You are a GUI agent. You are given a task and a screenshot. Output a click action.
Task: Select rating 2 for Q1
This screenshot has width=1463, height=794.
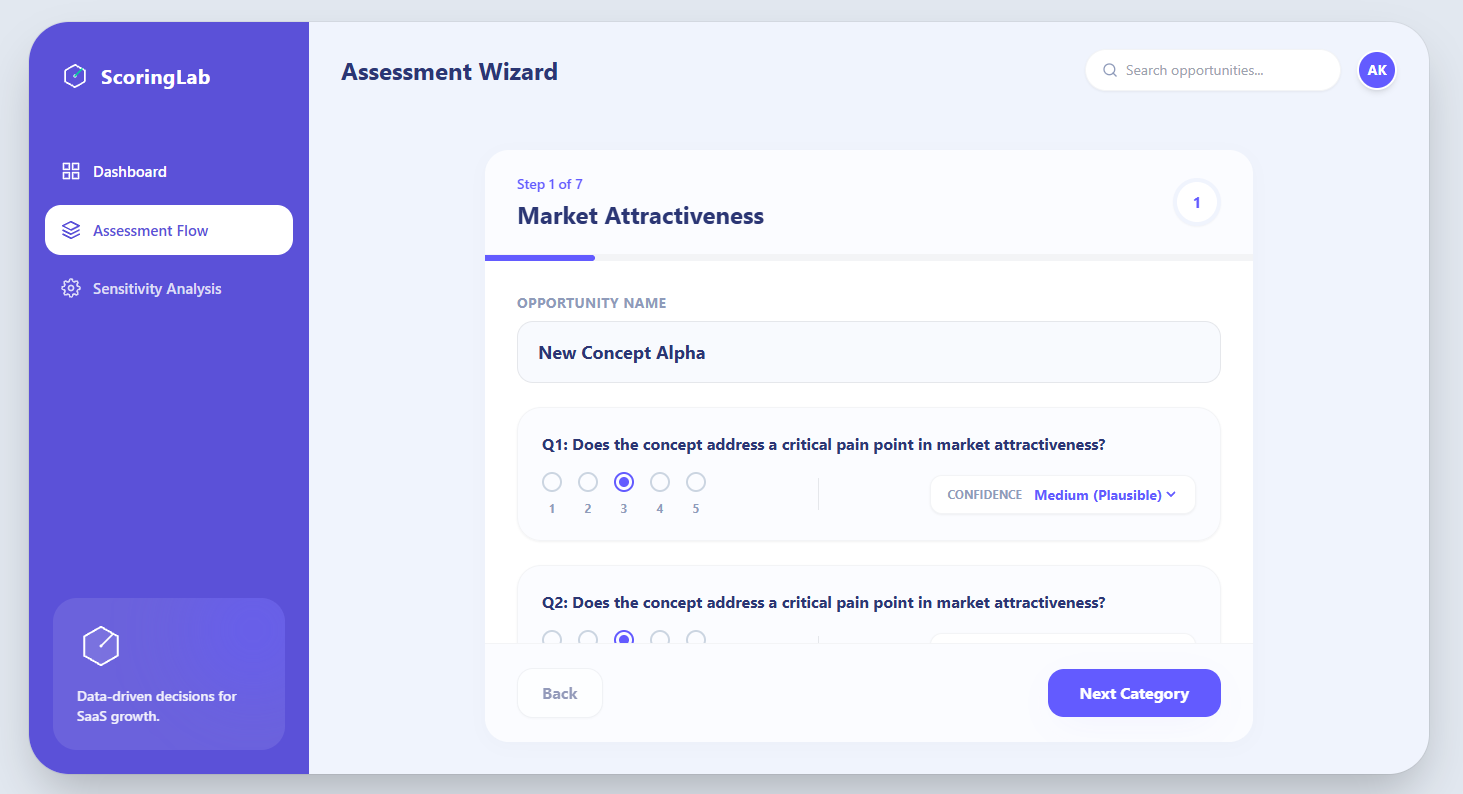(x=588, y=482)
